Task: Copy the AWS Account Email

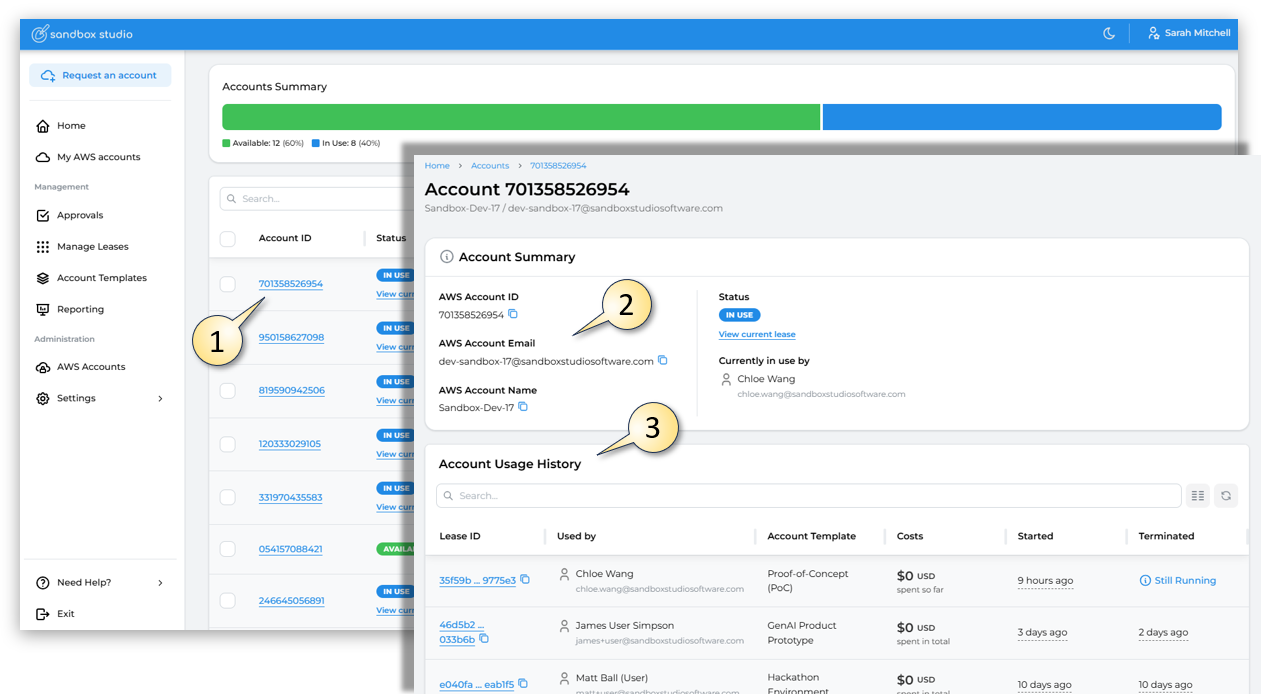Action: point(662,361)
